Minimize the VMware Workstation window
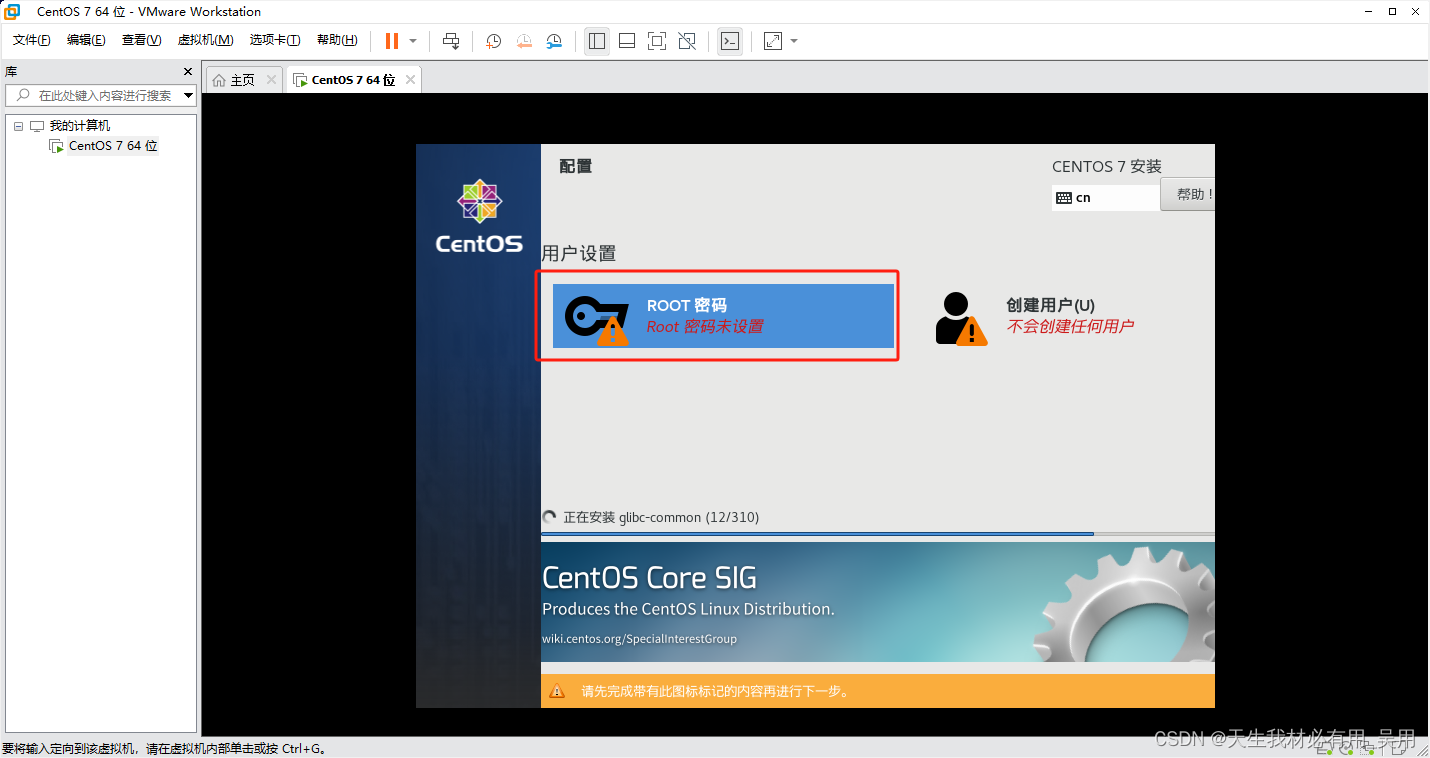This screenshot has width=1430, height=758. click(1368, 11)
